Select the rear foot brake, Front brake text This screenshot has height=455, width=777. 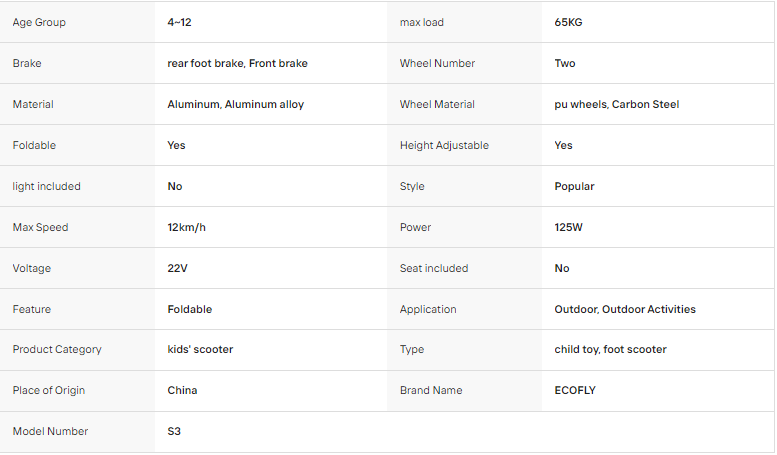(237, 63)
